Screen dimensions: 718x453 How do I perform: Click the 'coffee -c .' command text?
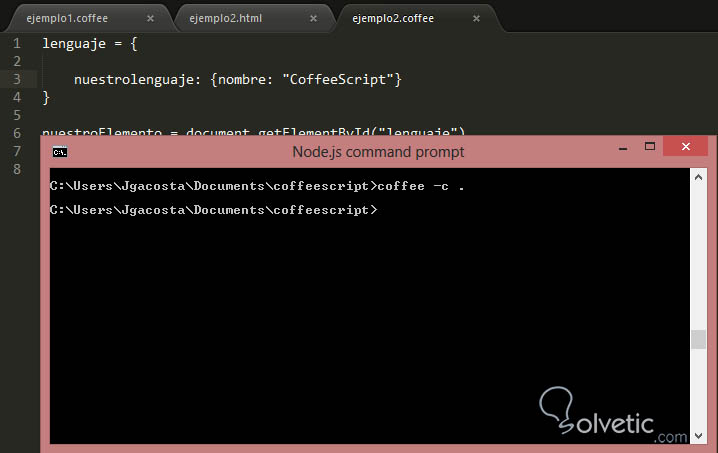(421, 186)
